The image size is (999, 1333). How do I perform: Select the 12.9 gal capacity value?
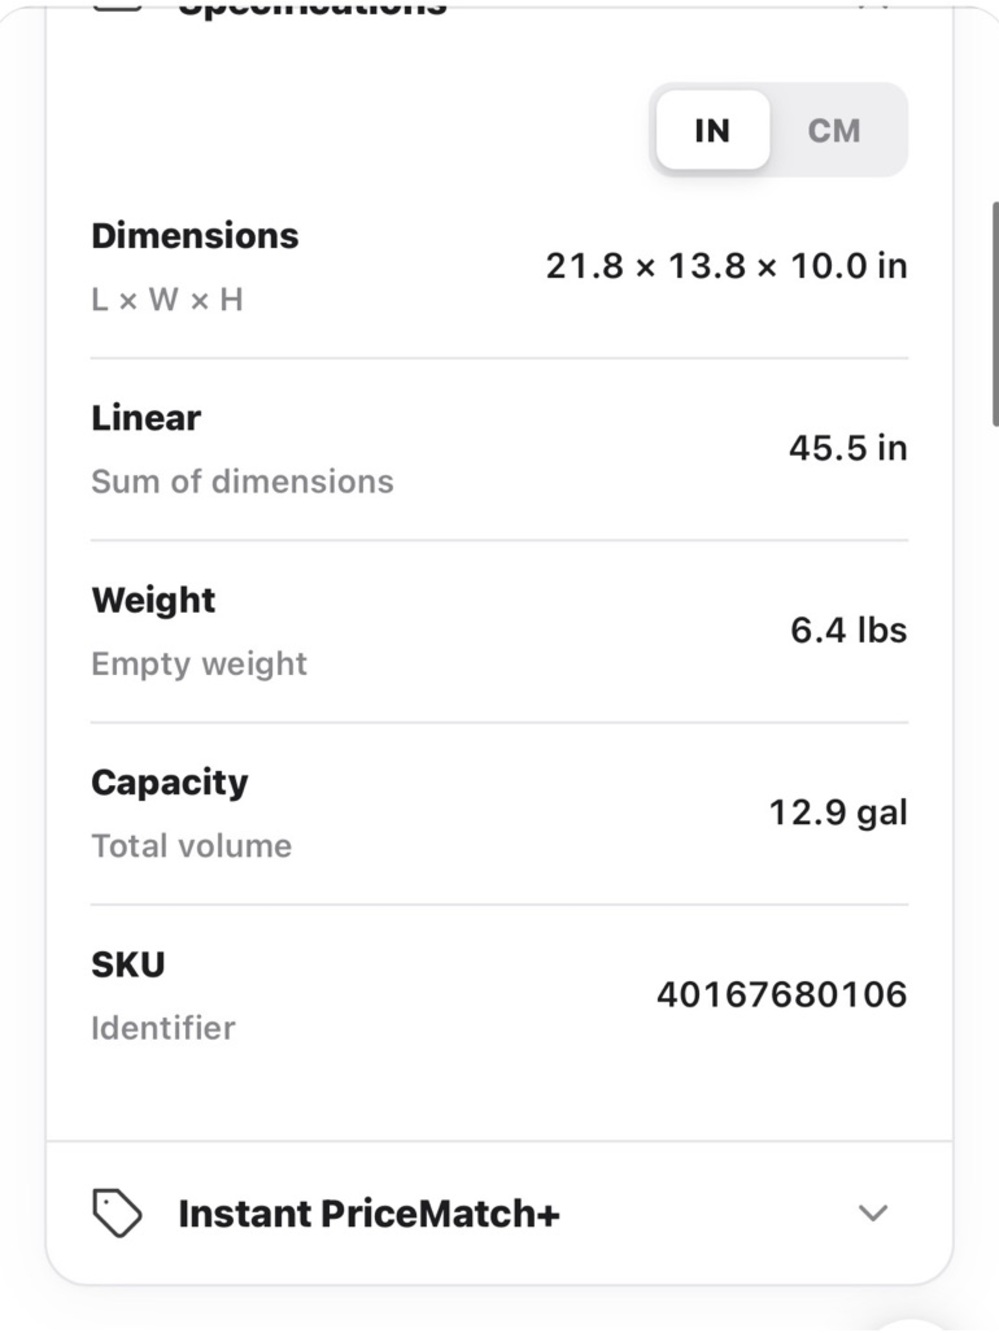(838, 812)
